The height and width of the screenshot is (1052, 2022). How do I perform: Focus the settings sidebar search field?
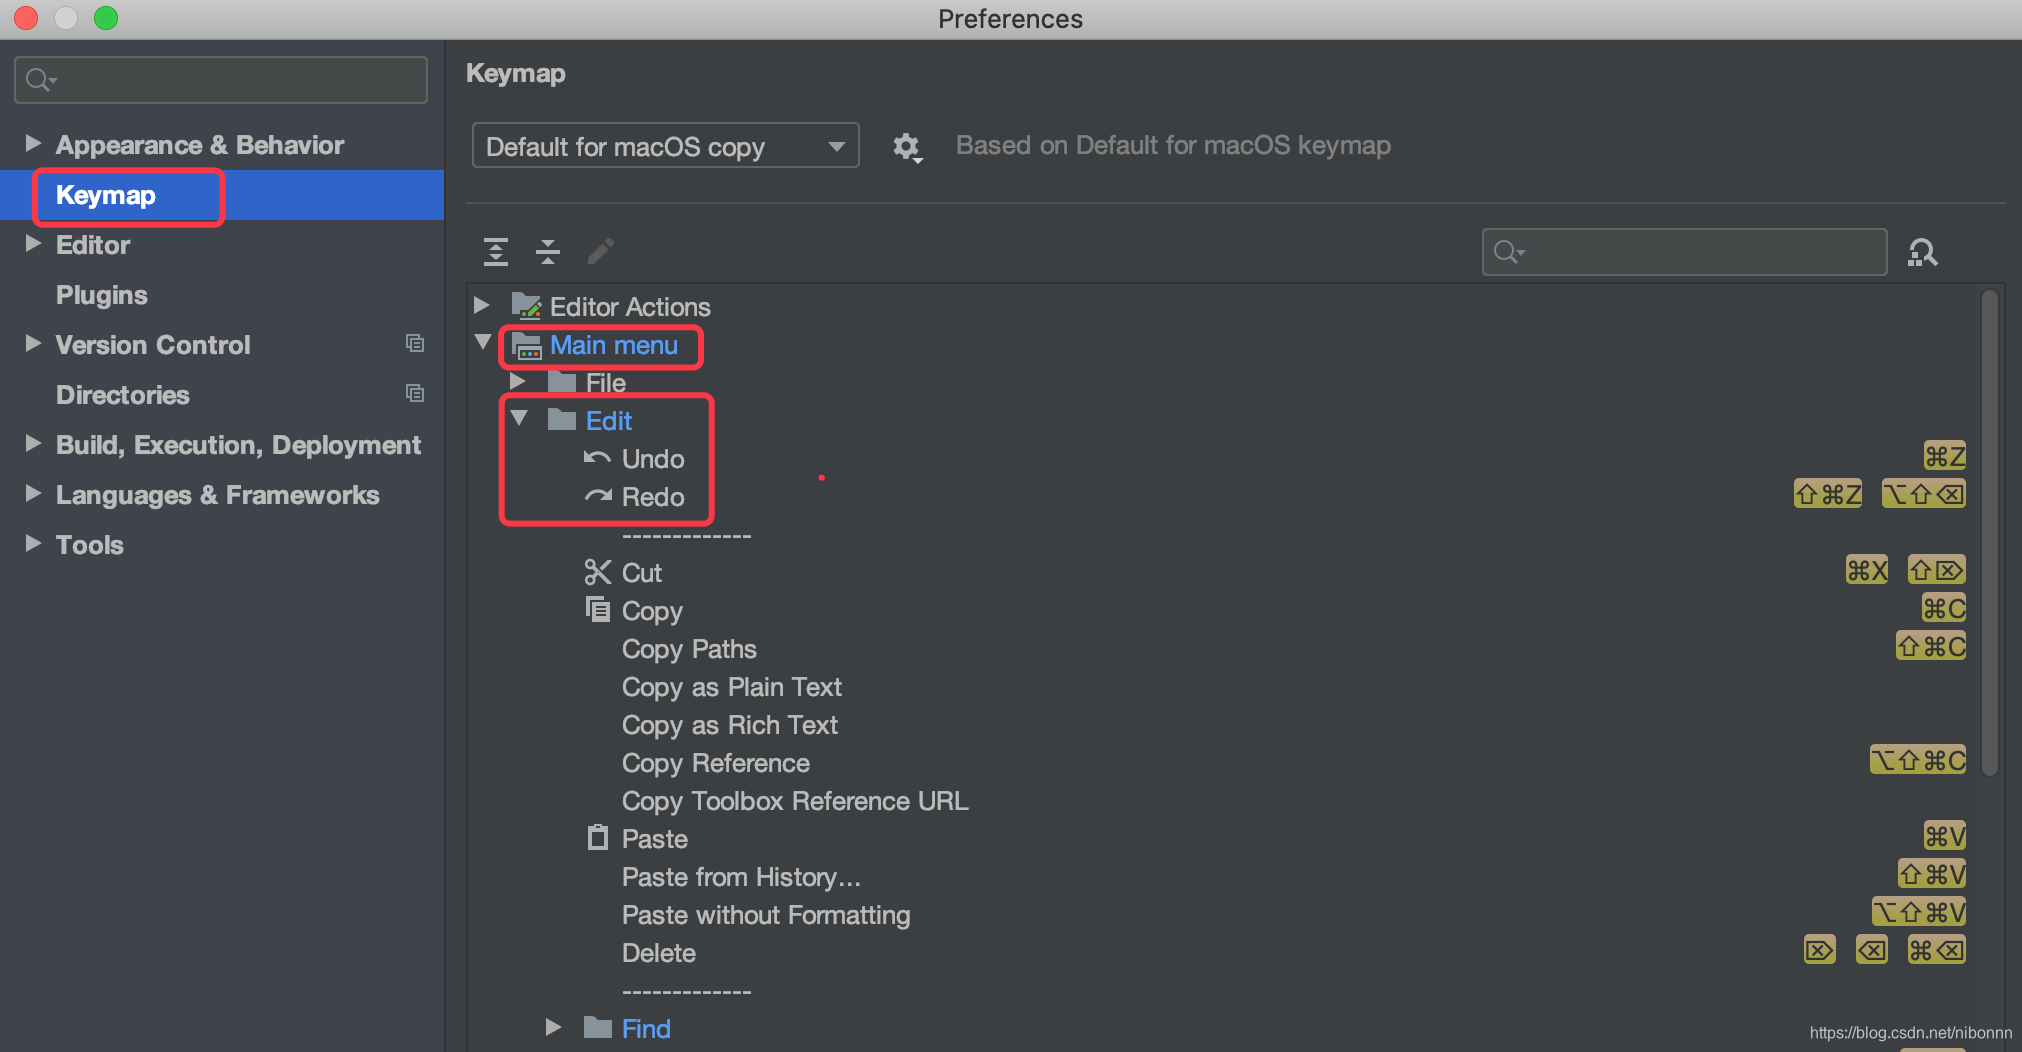point(221,80)
